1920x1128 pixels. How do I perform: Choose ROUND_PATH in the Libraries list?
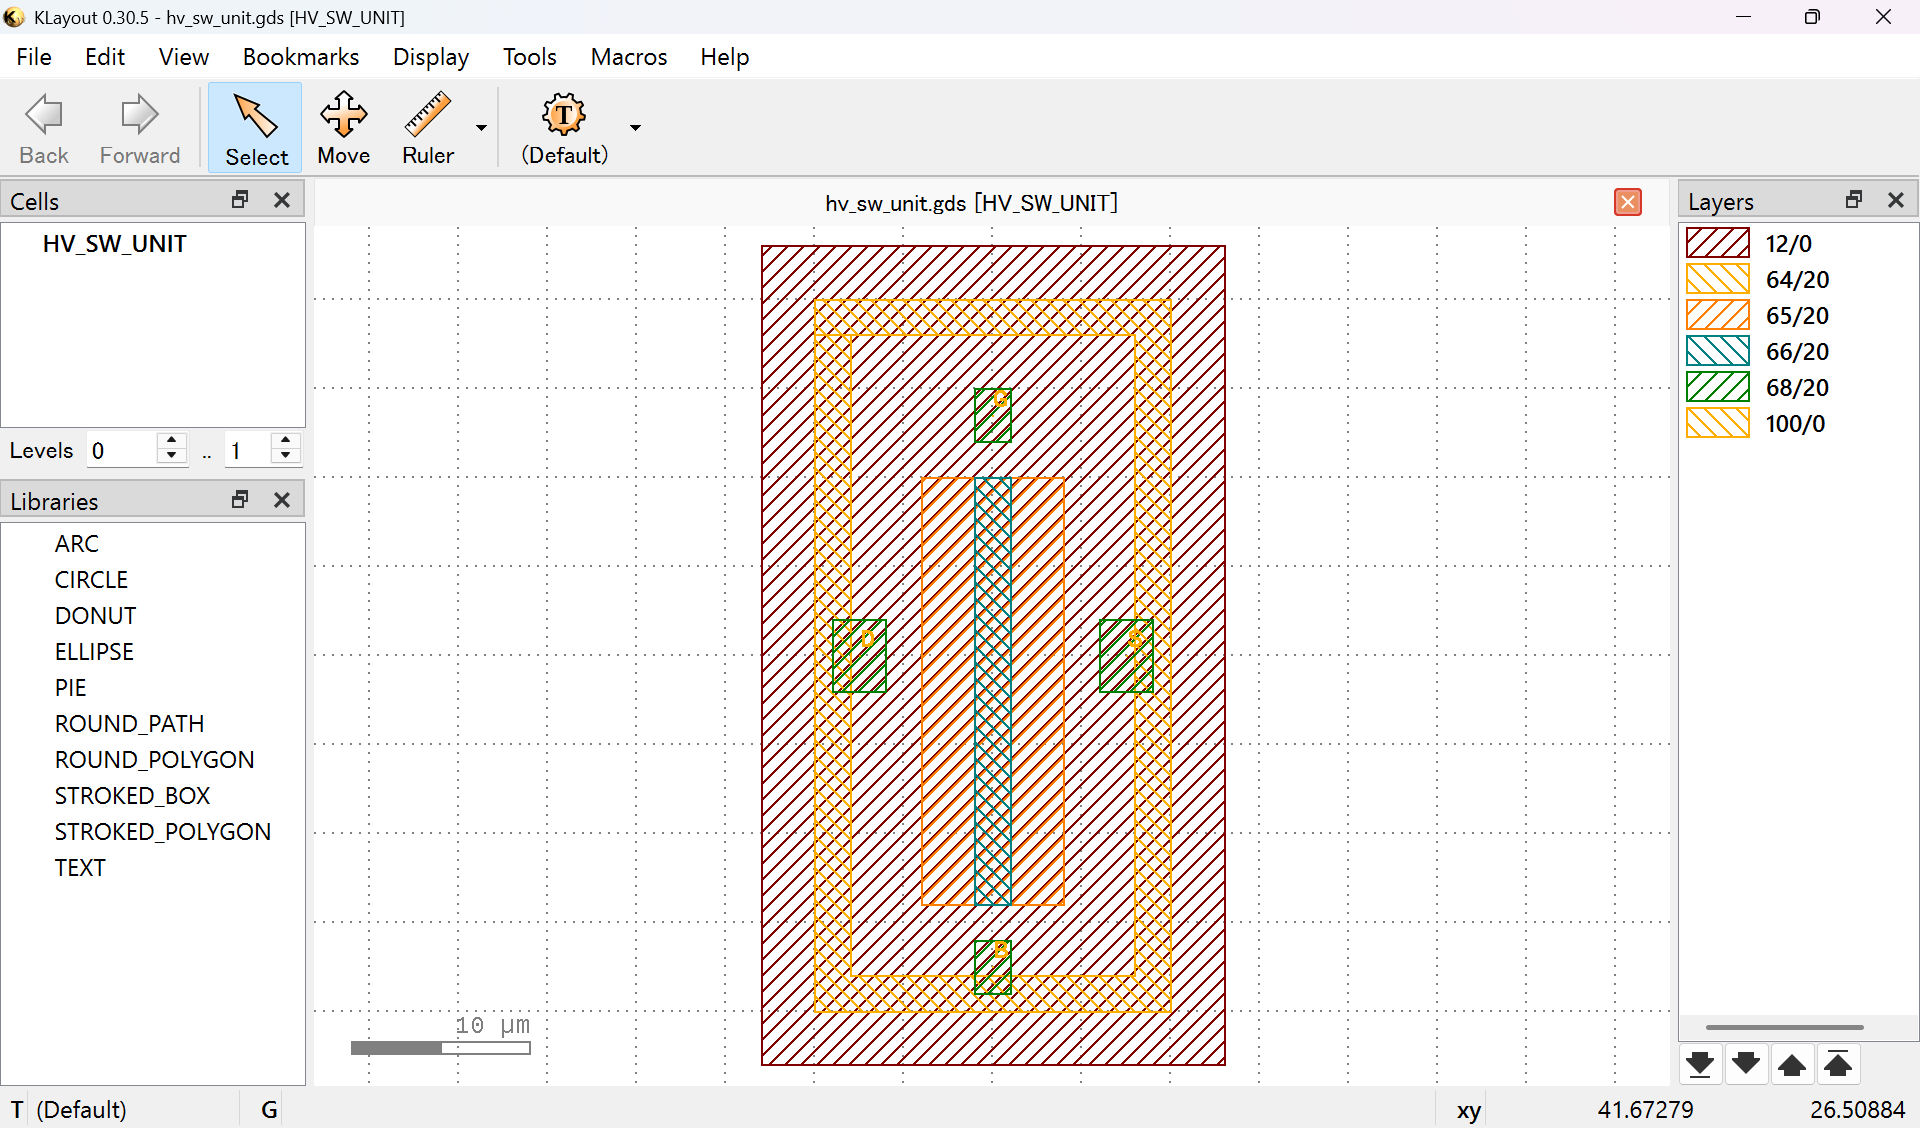coord(129,723)
